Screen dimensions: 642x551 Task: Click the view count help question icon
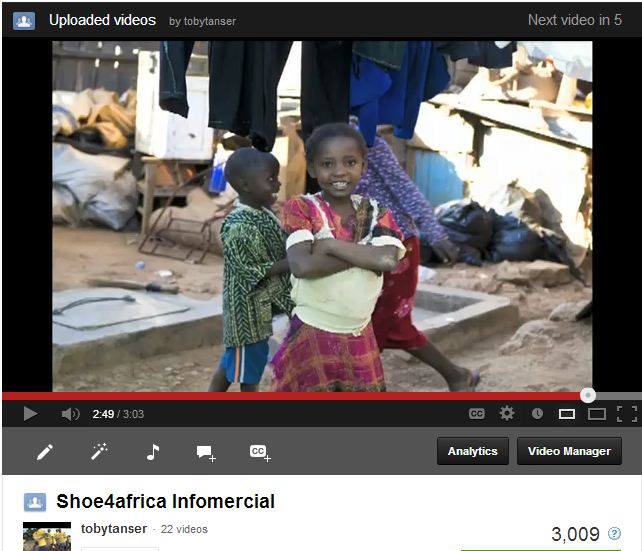point(614,533)
